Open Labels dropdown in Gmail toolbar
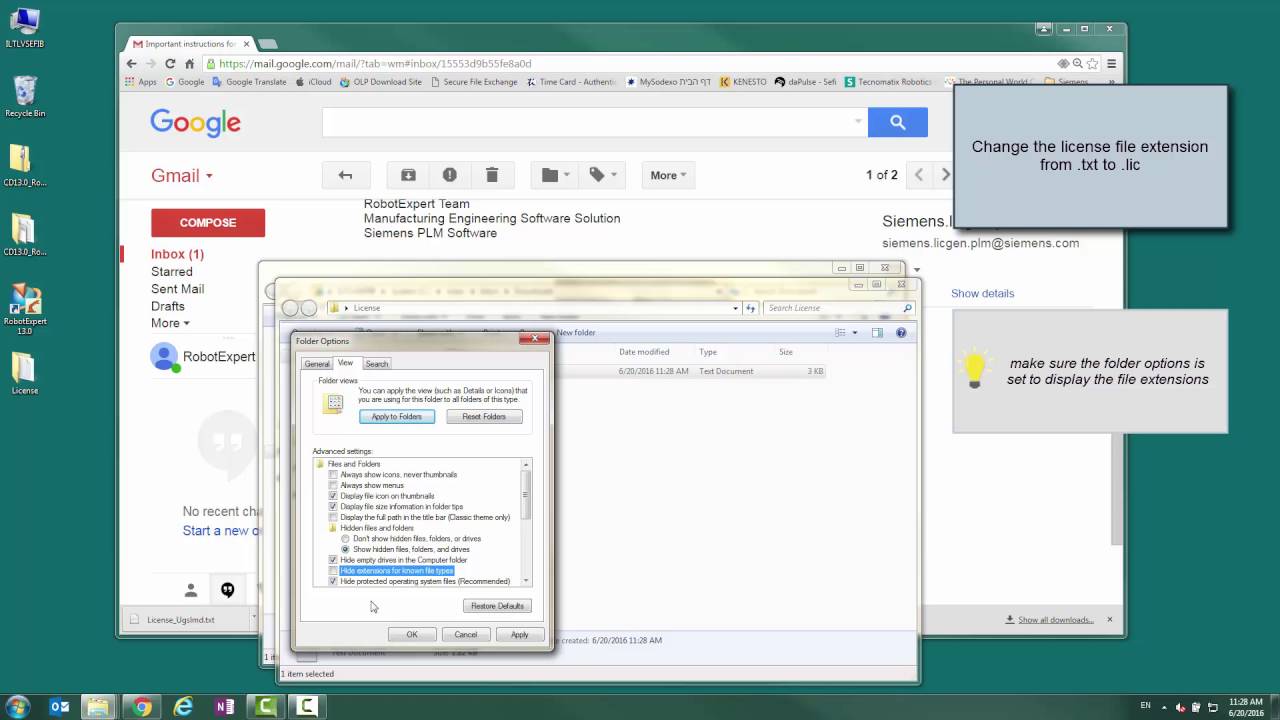1280x720 pixels. pos(602,175)
